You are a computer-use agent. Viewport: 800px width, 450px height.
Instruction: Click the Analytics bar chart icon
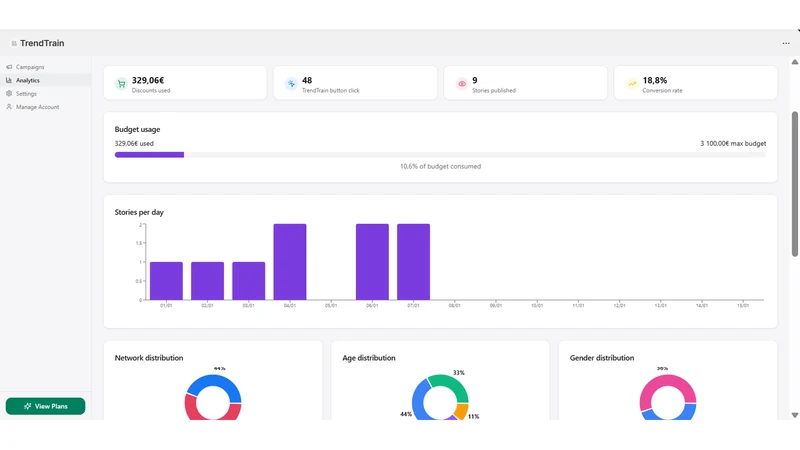pyautogui.click(x=9, y=80)
